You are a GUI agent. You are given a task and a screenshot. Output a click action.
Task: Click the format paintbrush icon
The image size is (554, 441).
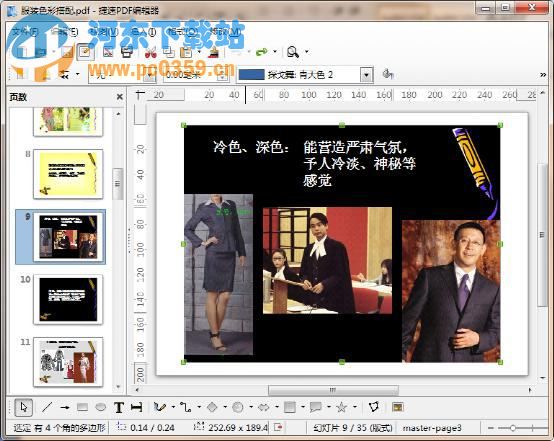[213, 52]
